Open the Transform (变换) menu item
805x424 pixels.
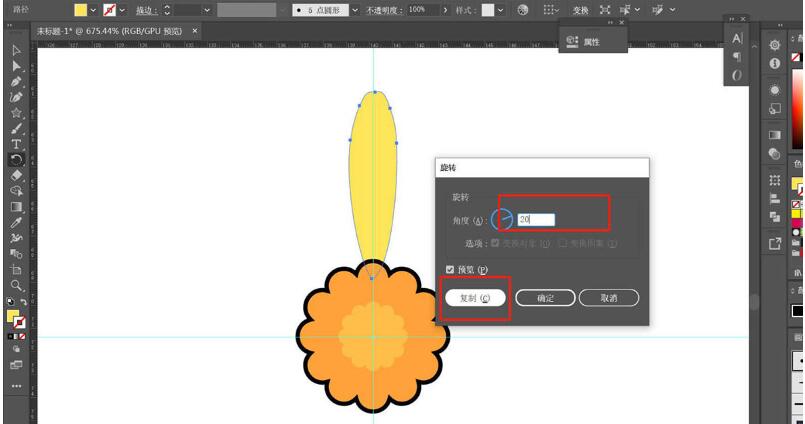(581, 9)
